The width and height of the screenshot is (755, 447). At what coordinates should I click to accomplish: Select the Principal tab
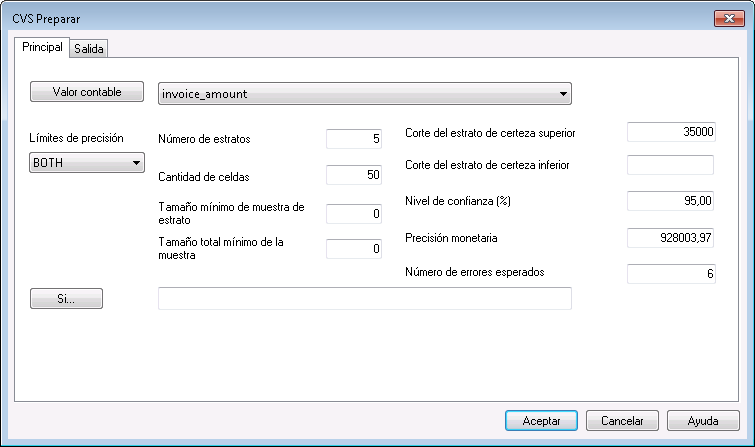click(42, 47)
